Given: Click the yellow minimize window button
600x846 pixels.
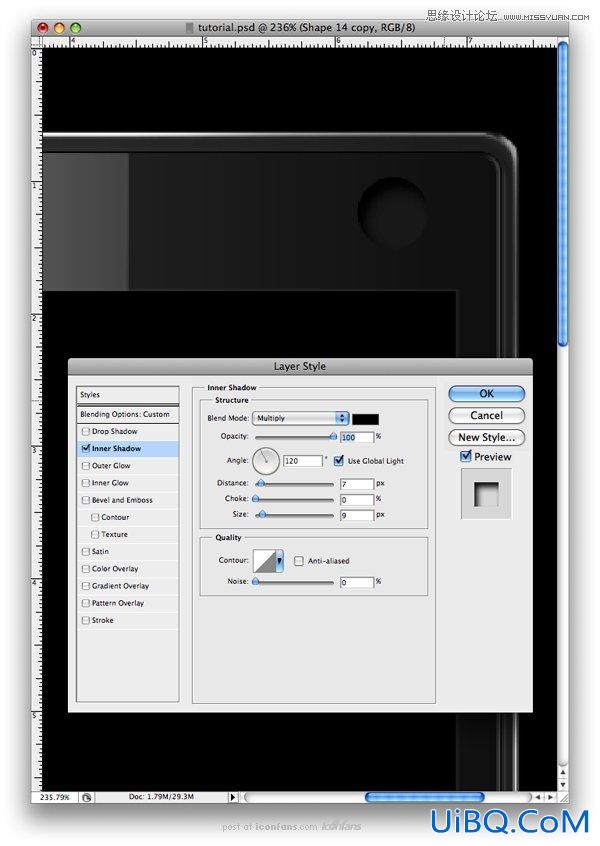Looking at the screenshot, I should coord(59,28).
